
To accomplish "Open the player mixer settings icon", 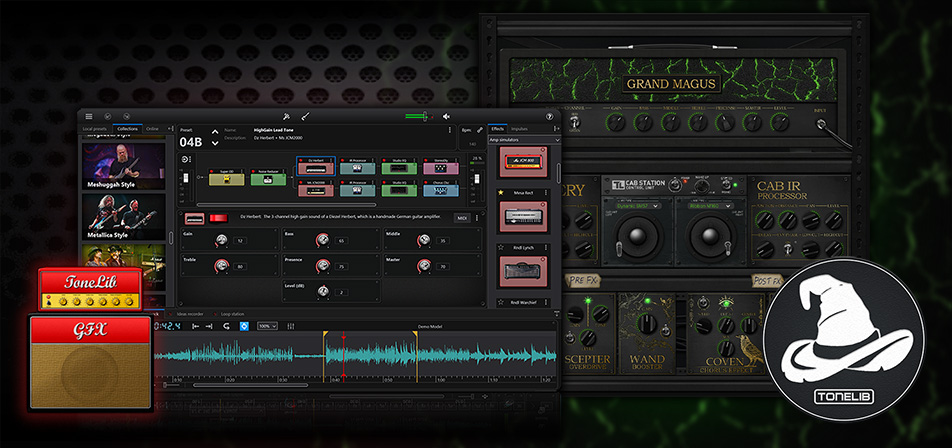I will point(291,326).
